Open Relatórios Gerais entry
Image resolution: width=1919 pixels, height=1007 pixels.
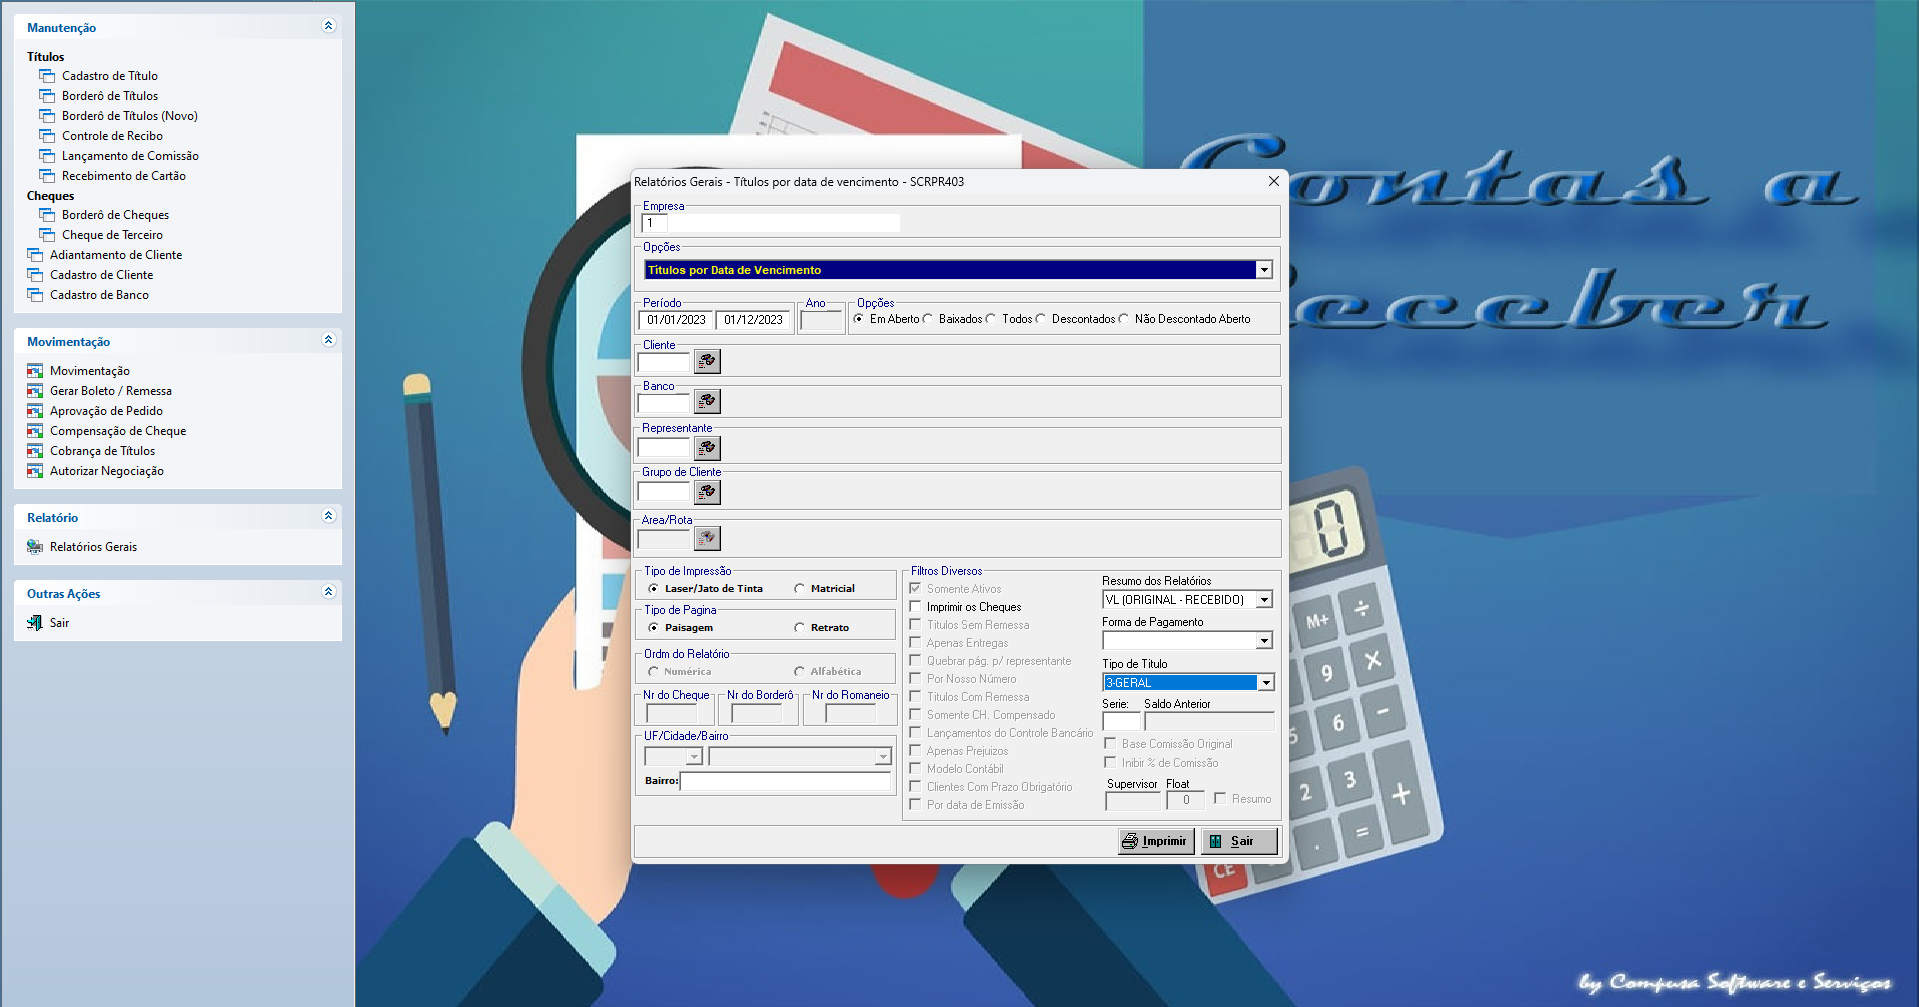coord(93,547)
